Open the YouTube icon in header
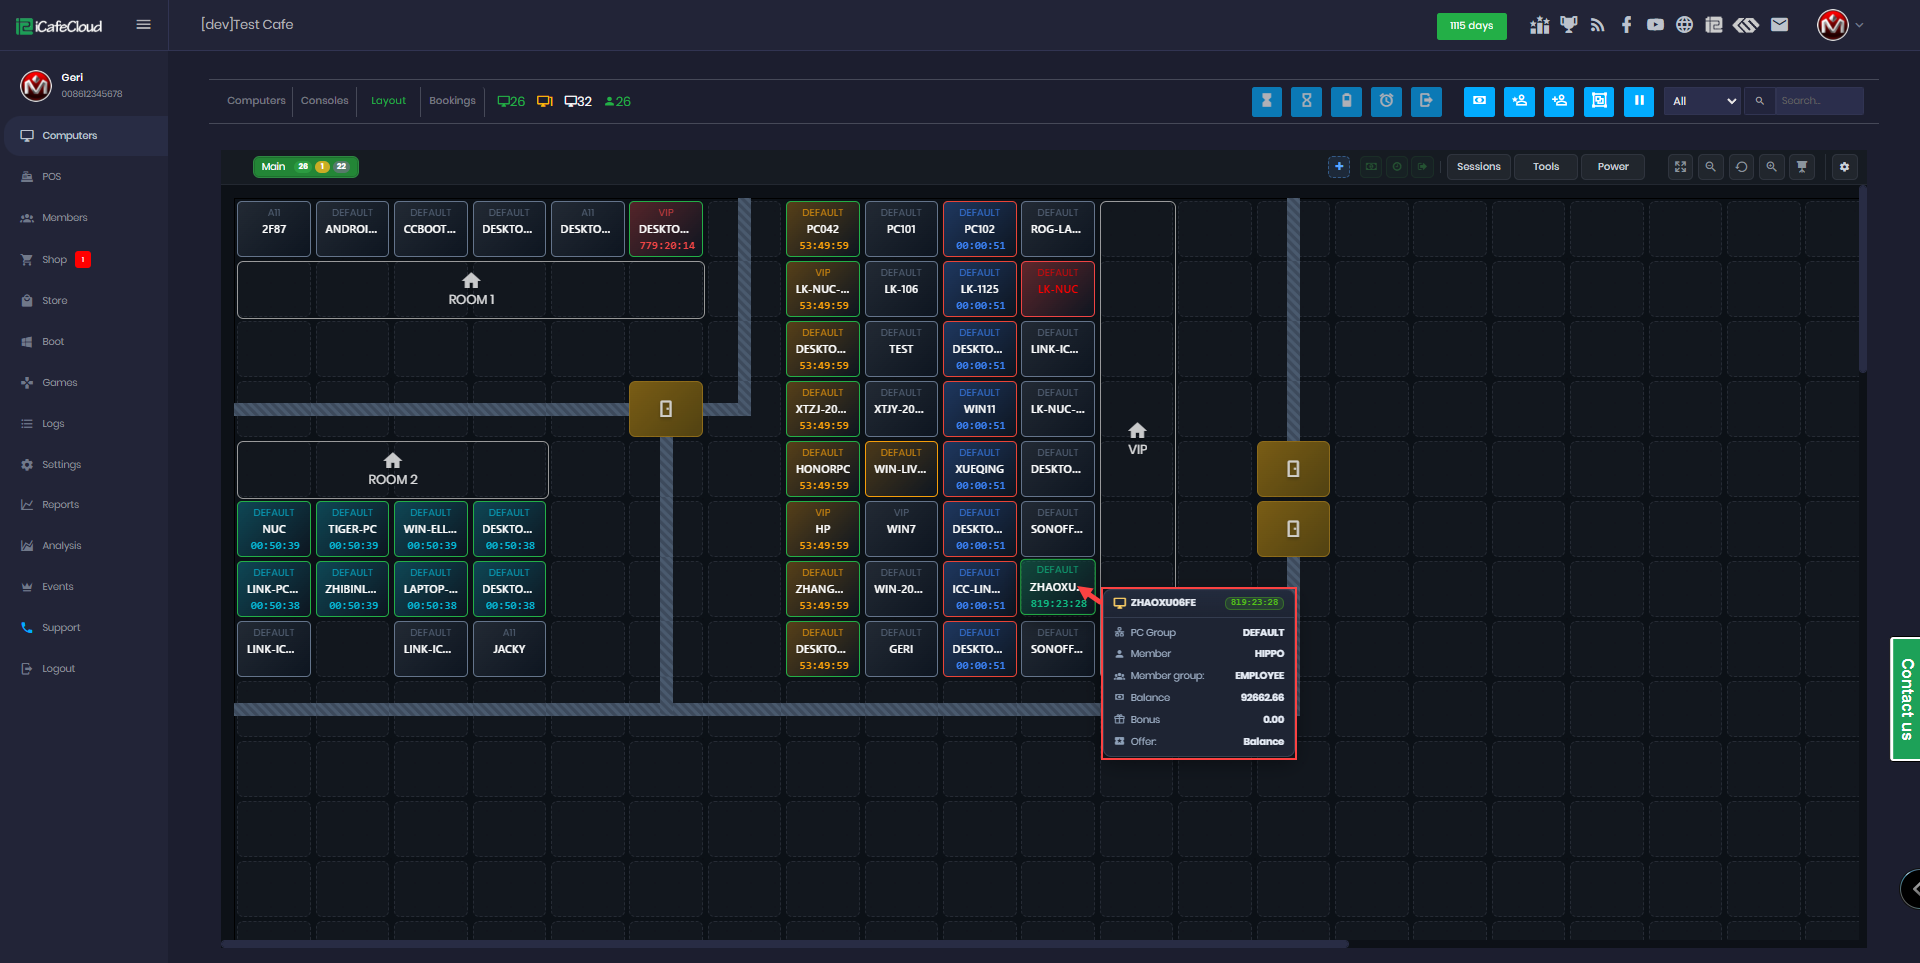 pos(1656,25)
